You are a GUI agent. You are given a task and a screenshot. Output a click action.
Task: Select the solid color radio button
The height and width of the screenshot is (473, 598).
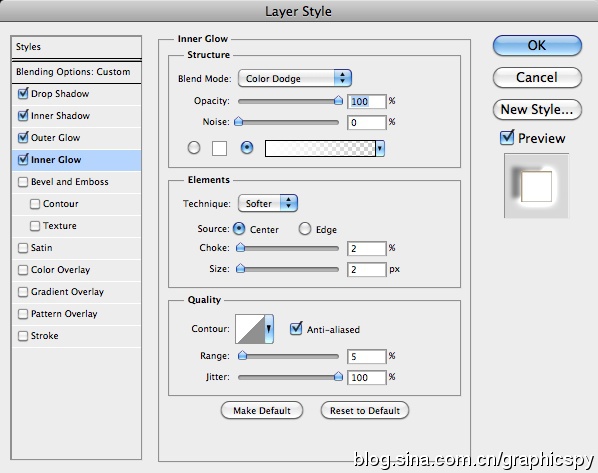[x=194, y=148]
